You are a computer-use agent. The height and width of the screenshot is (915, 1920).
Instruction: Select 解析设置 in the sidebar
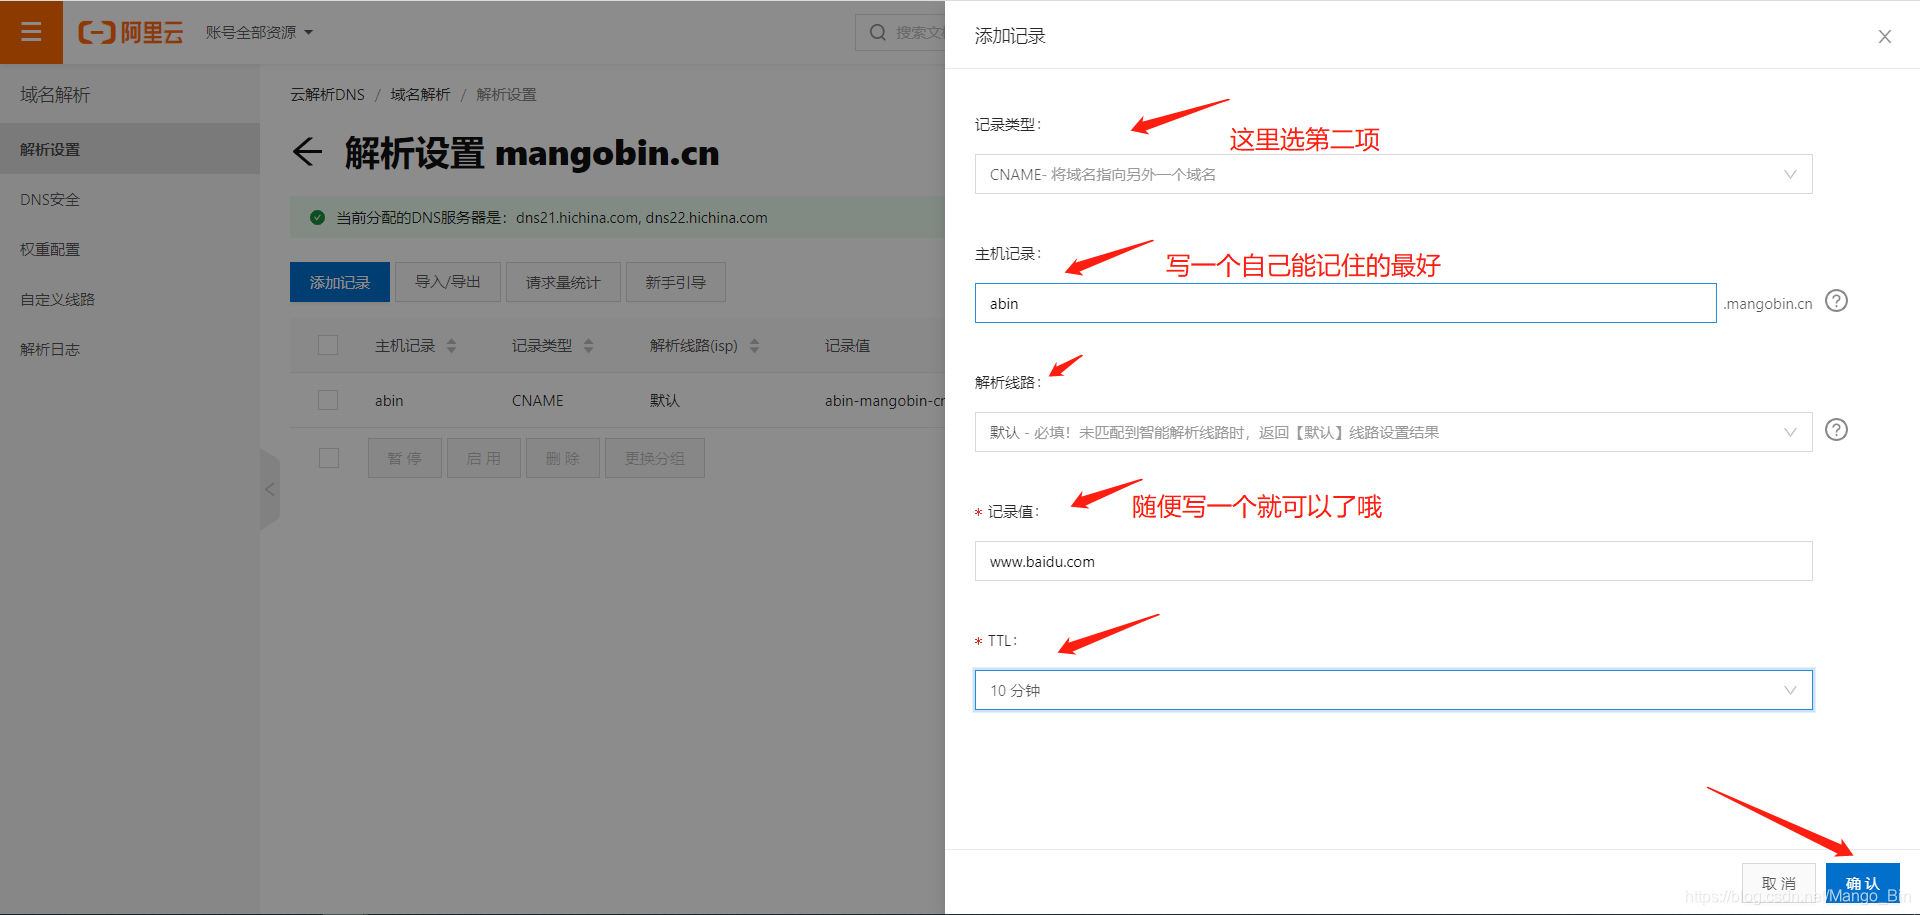130,149
